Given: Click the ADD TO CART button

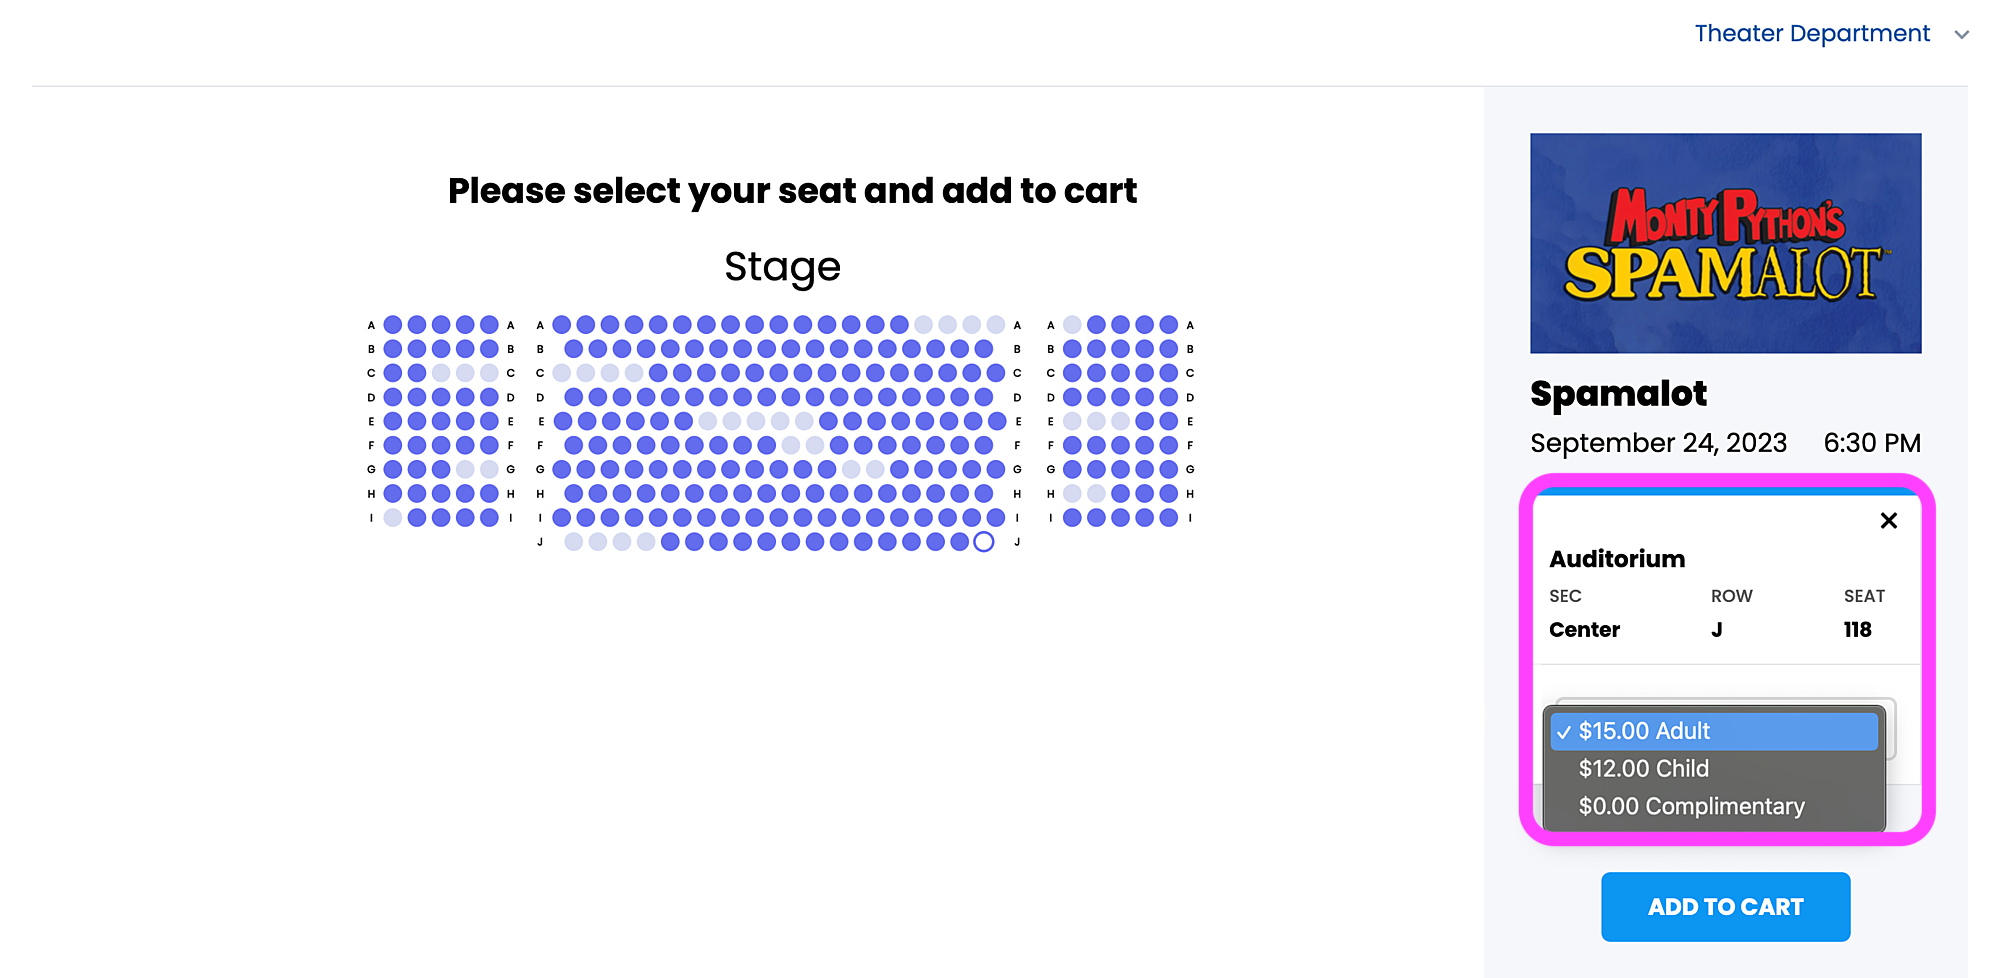Looking at the screenshot, I should point(1725,907).
